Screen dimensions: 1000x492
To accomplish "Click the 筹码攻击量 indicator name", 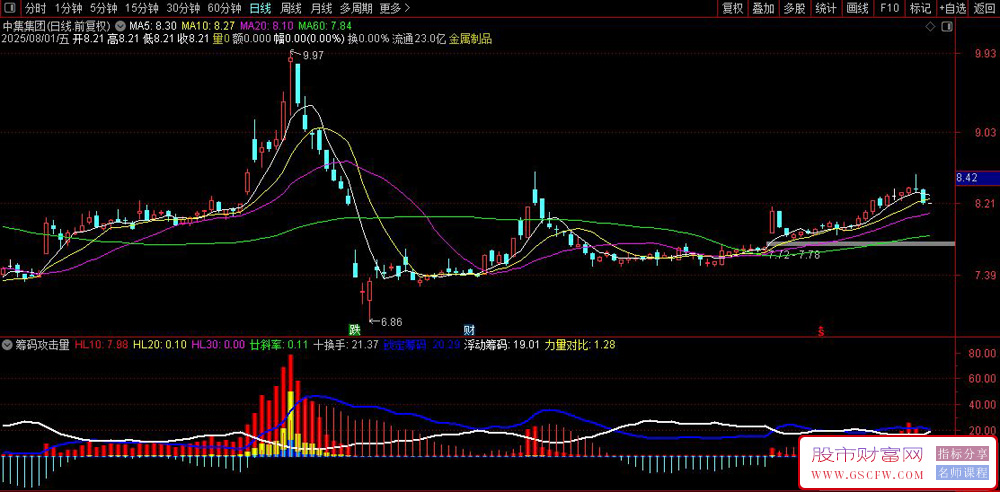I will tap(41, 345).
